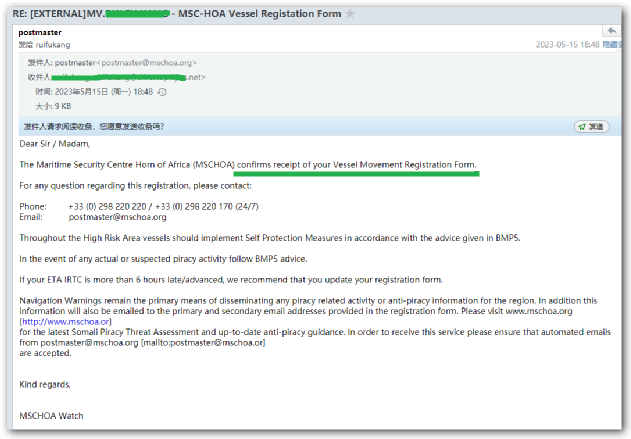
Task: Click the size value 9 KB
Action: tap(63, 106)
